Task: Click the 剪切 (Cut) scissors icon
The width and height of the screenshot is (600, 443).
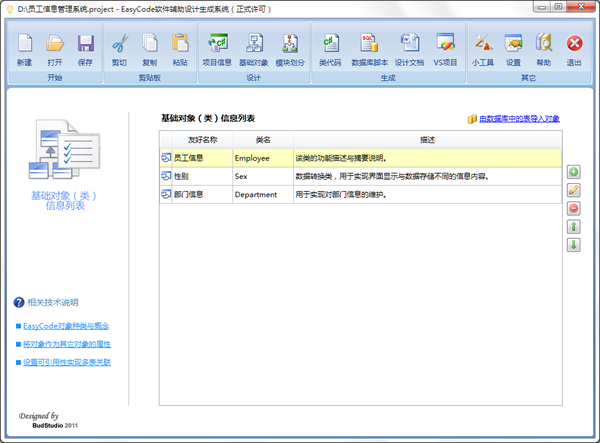Action: 119,48
